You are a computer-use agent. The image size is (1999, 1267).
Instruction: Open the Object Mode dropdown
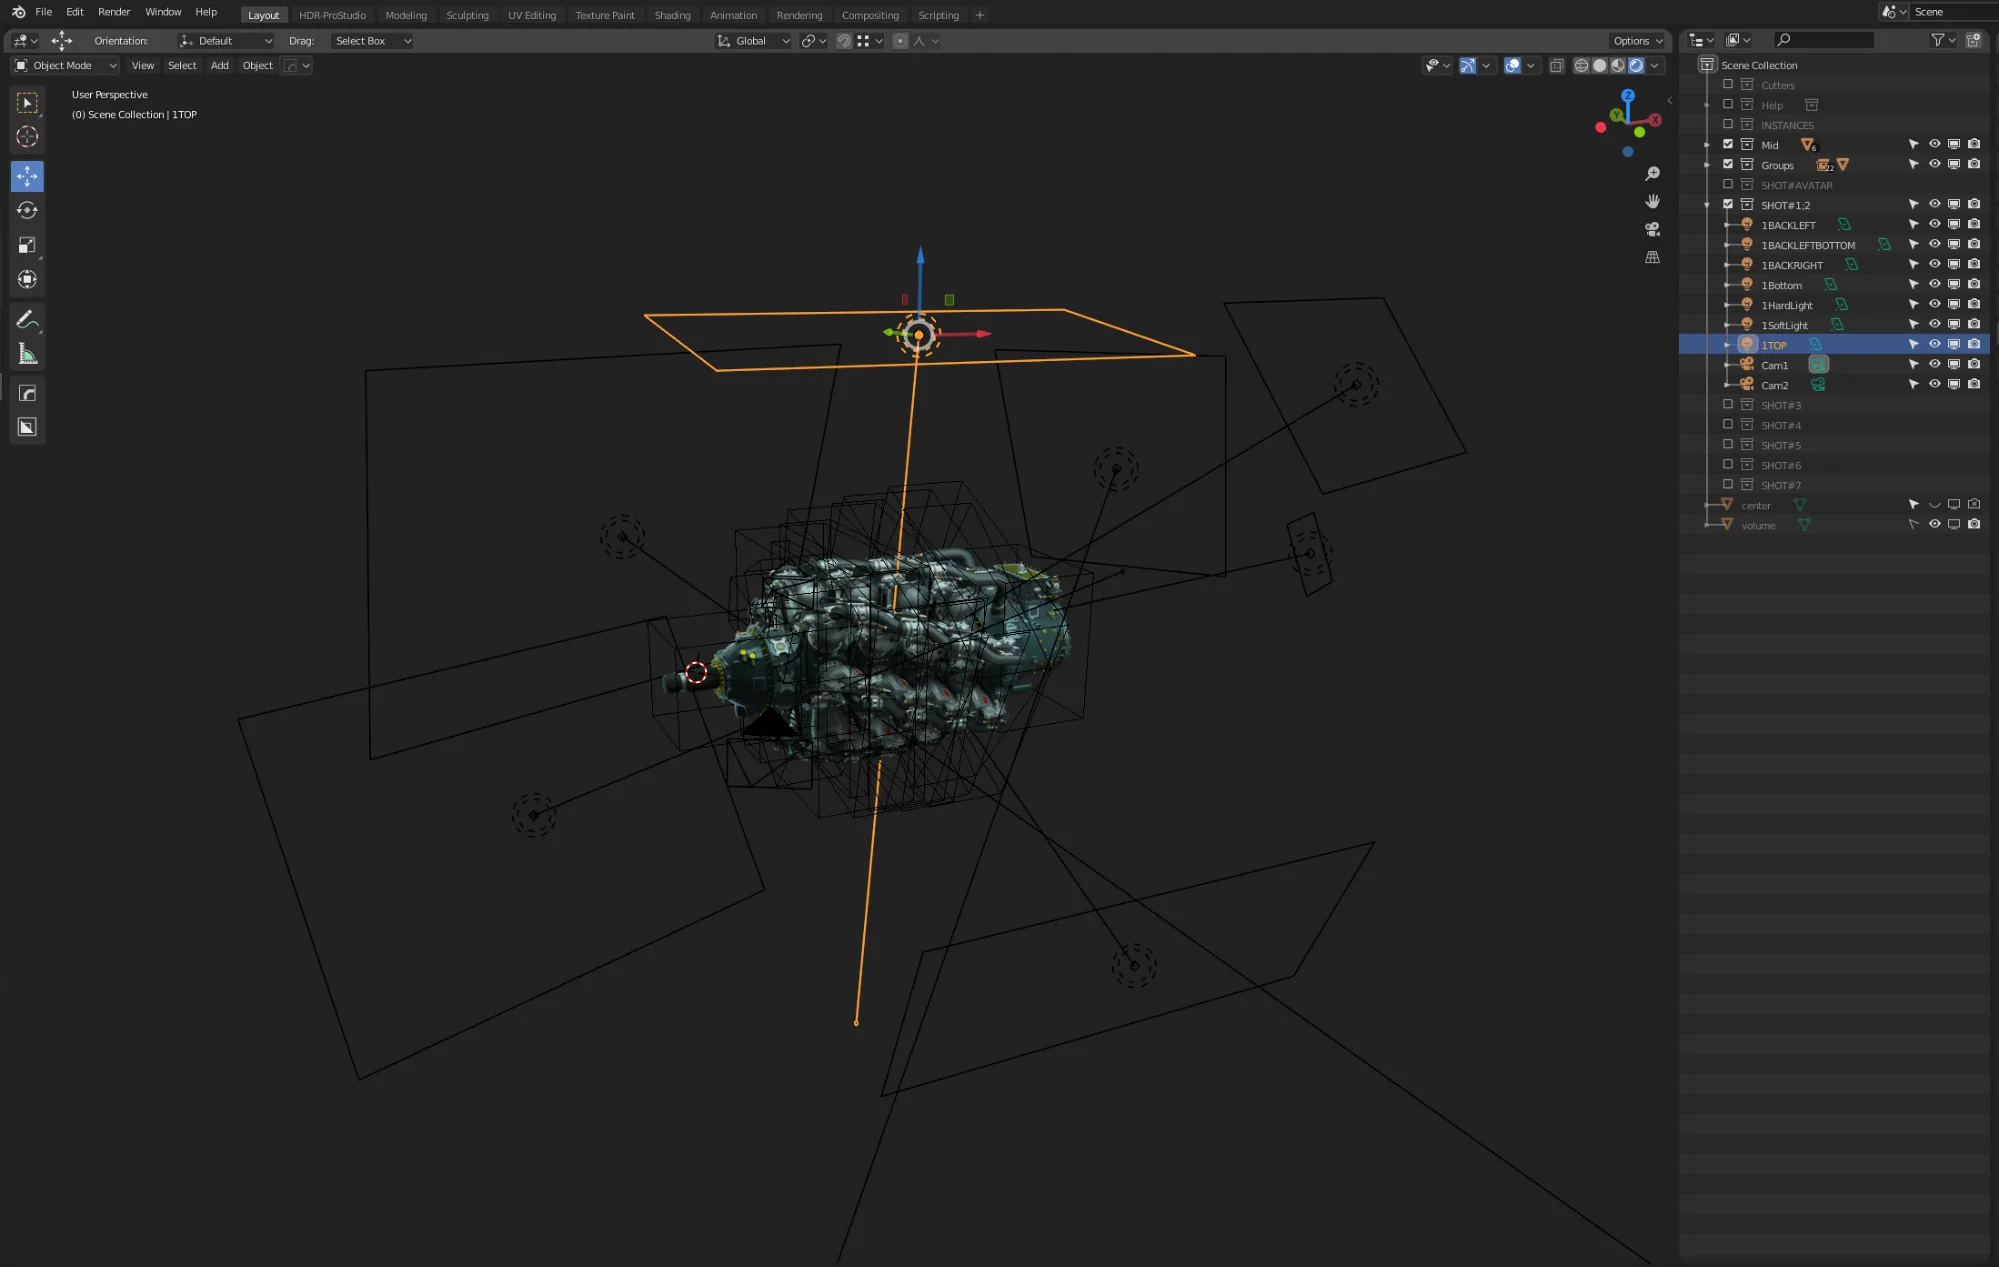click(65, 66)
